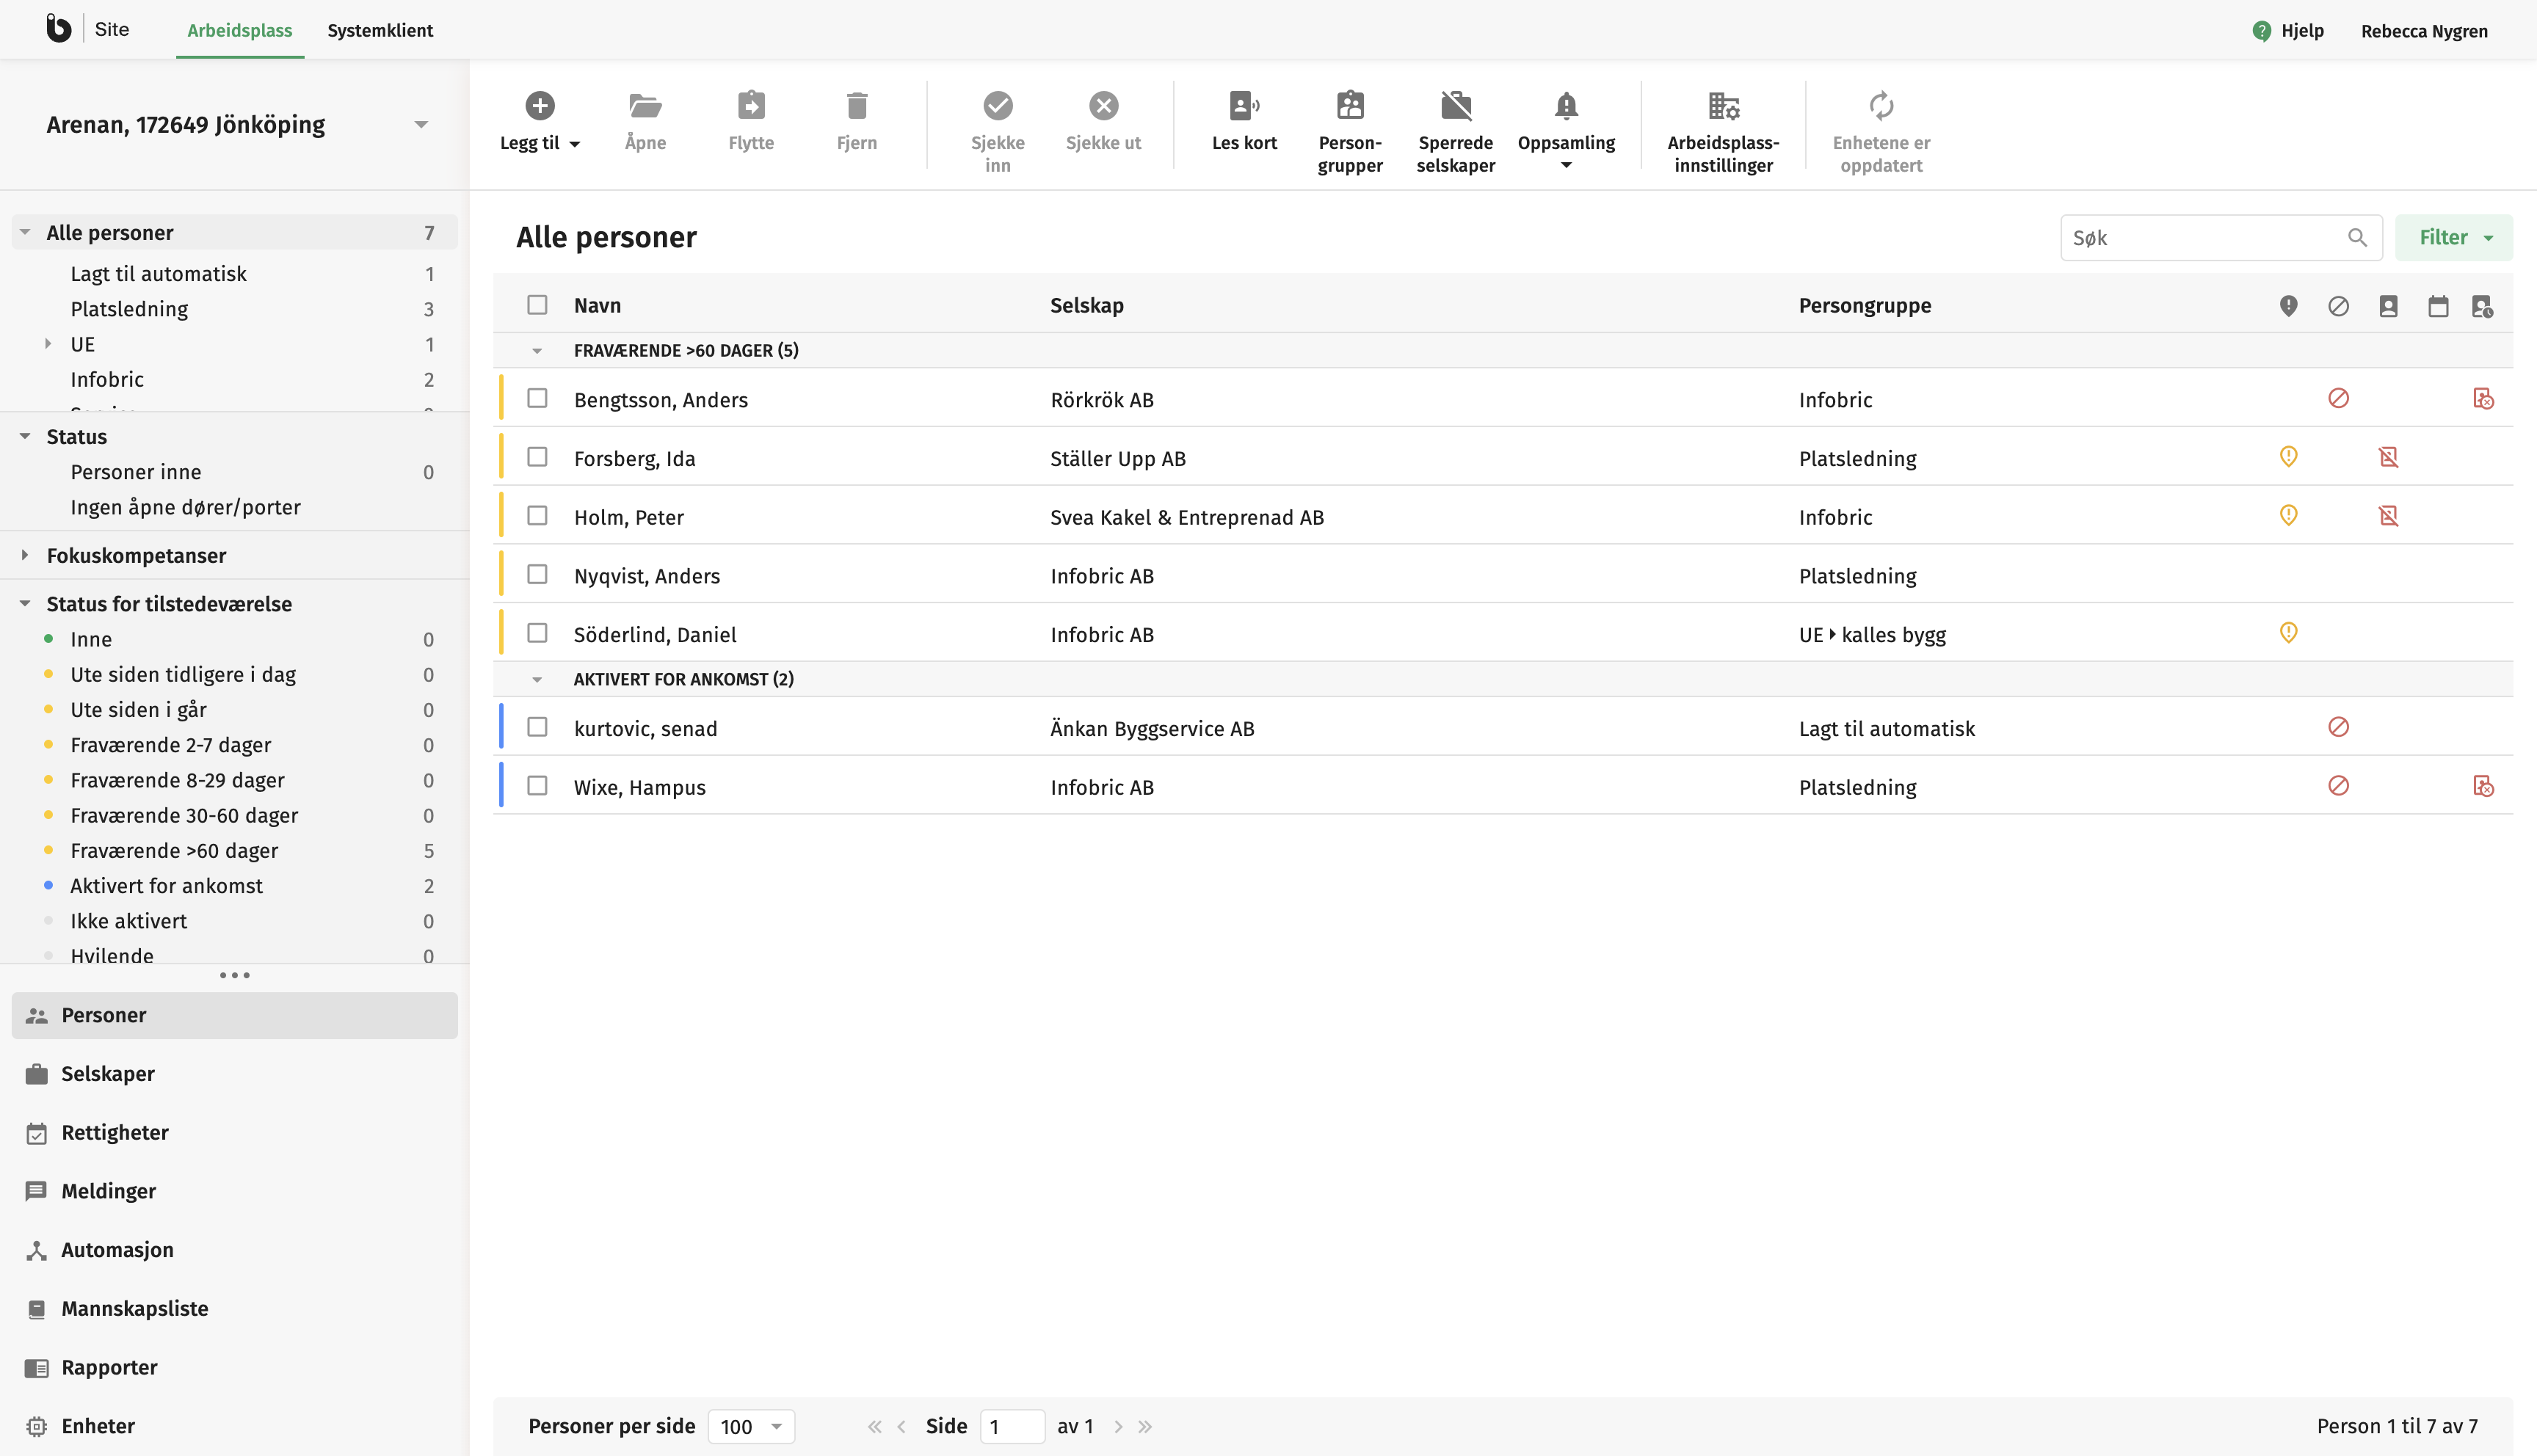The width and height of the screenshot is (2537, 1456).
Task: Tick the checkbox for Holm, Peter
Action: 537,516
